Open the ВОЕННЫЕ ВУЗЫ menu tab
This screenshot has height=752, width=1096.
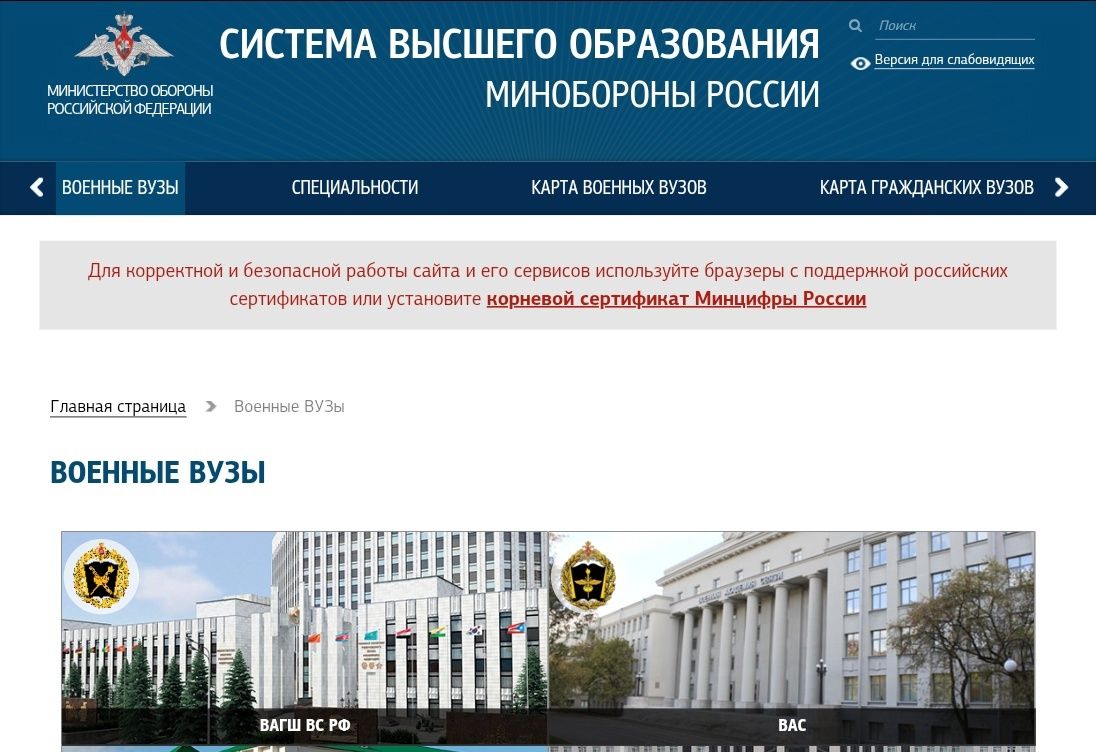point(120,188)
